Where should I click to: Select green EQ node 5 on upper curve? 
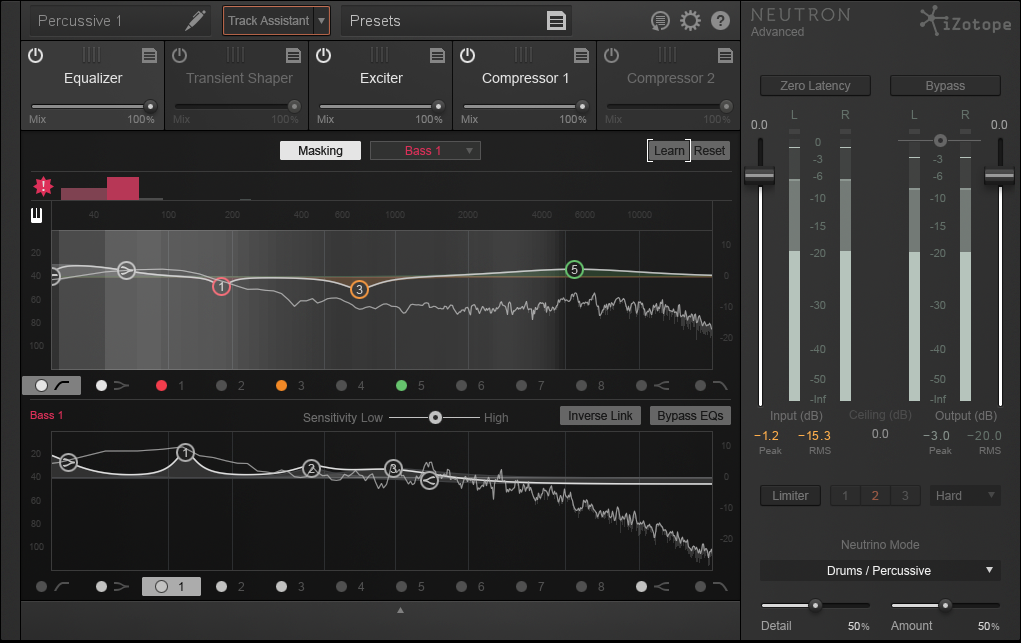coord(574,269)
